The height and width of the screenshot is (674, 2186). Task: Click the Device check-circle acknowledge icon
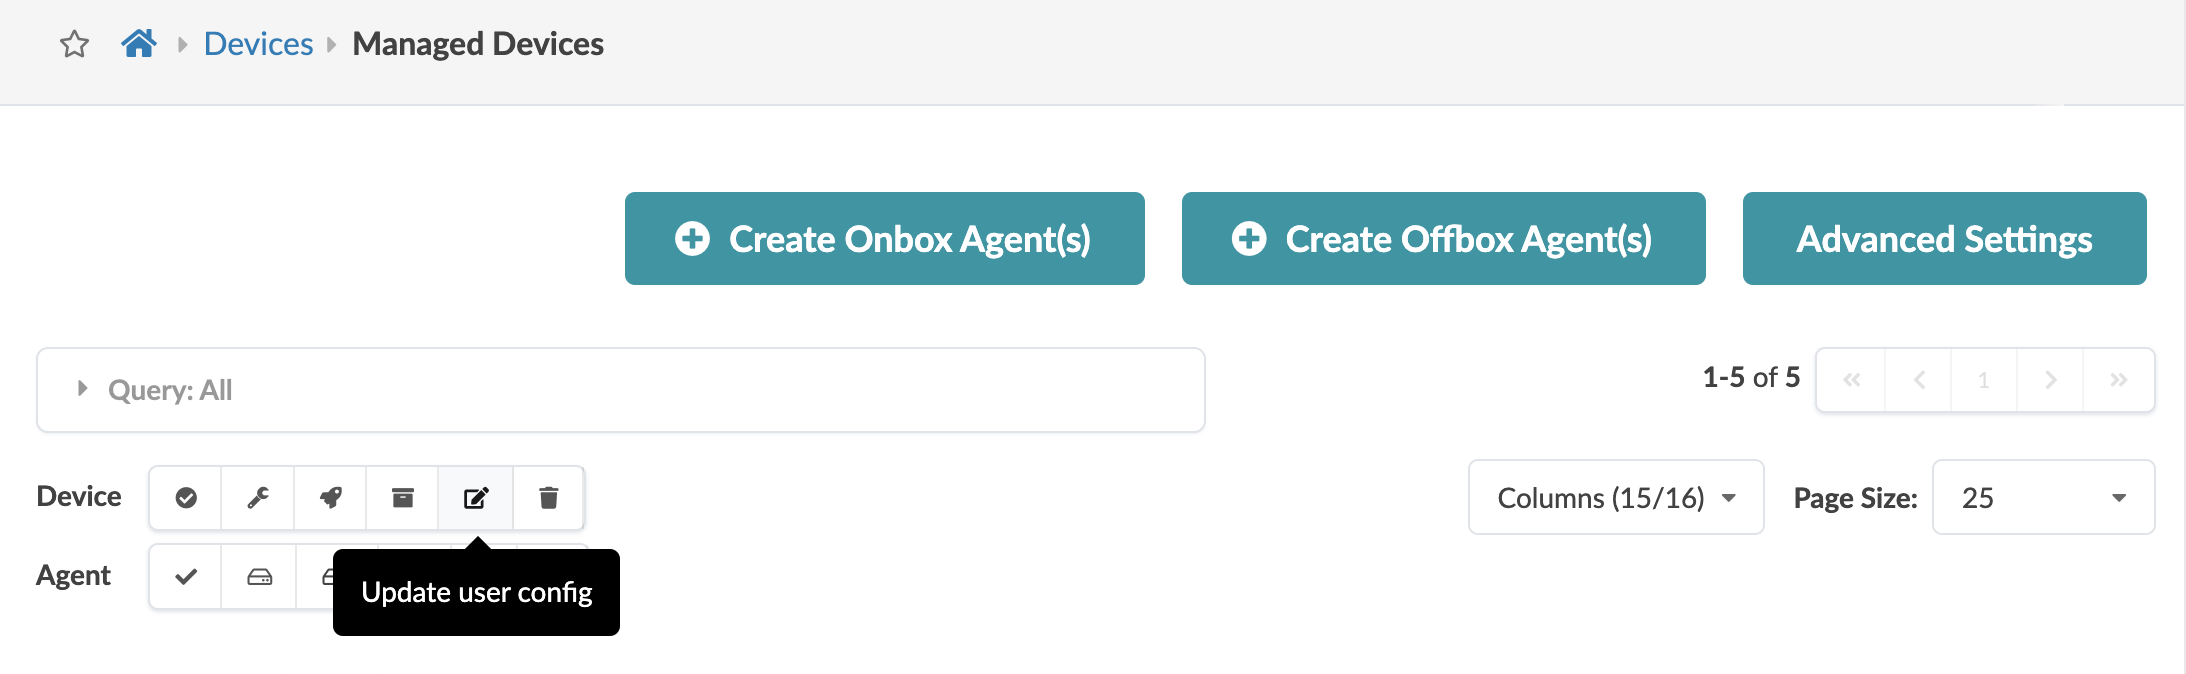186,498
